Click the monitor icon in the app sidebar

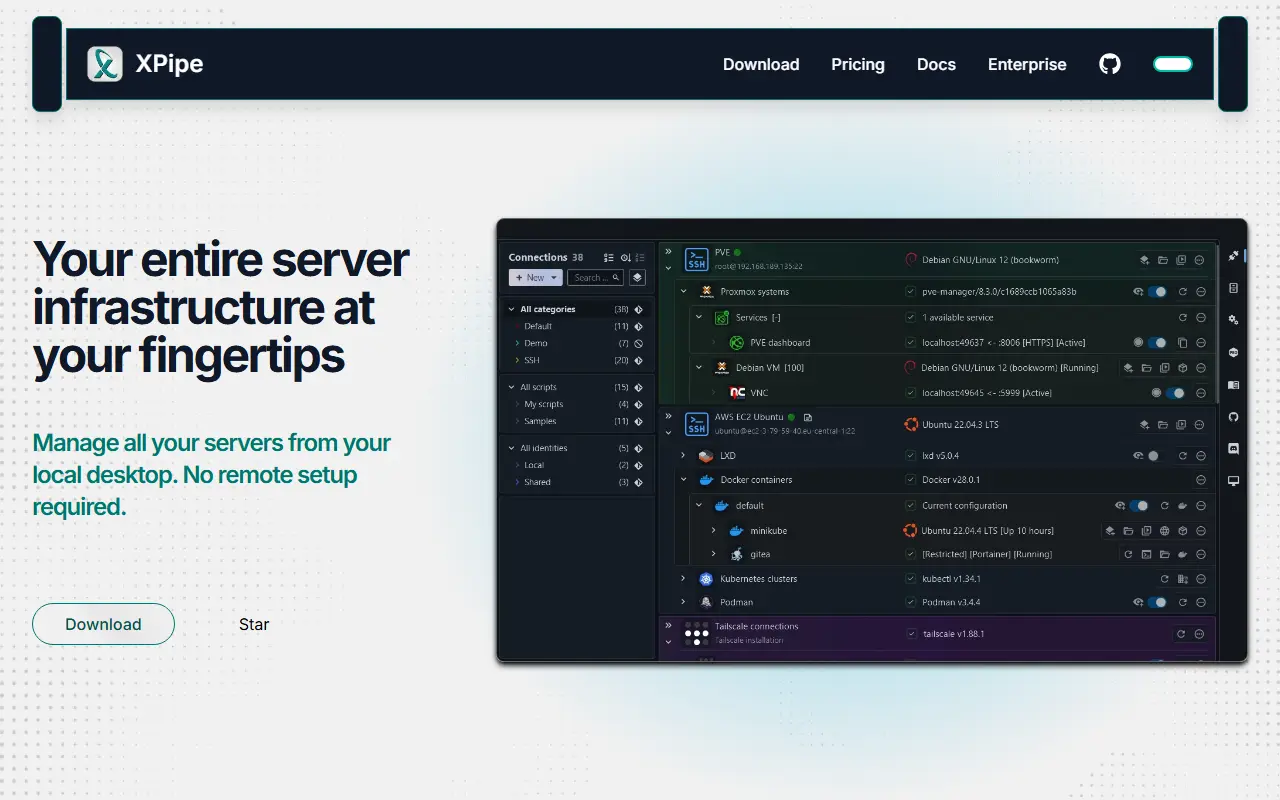(x=1233, y=481)
